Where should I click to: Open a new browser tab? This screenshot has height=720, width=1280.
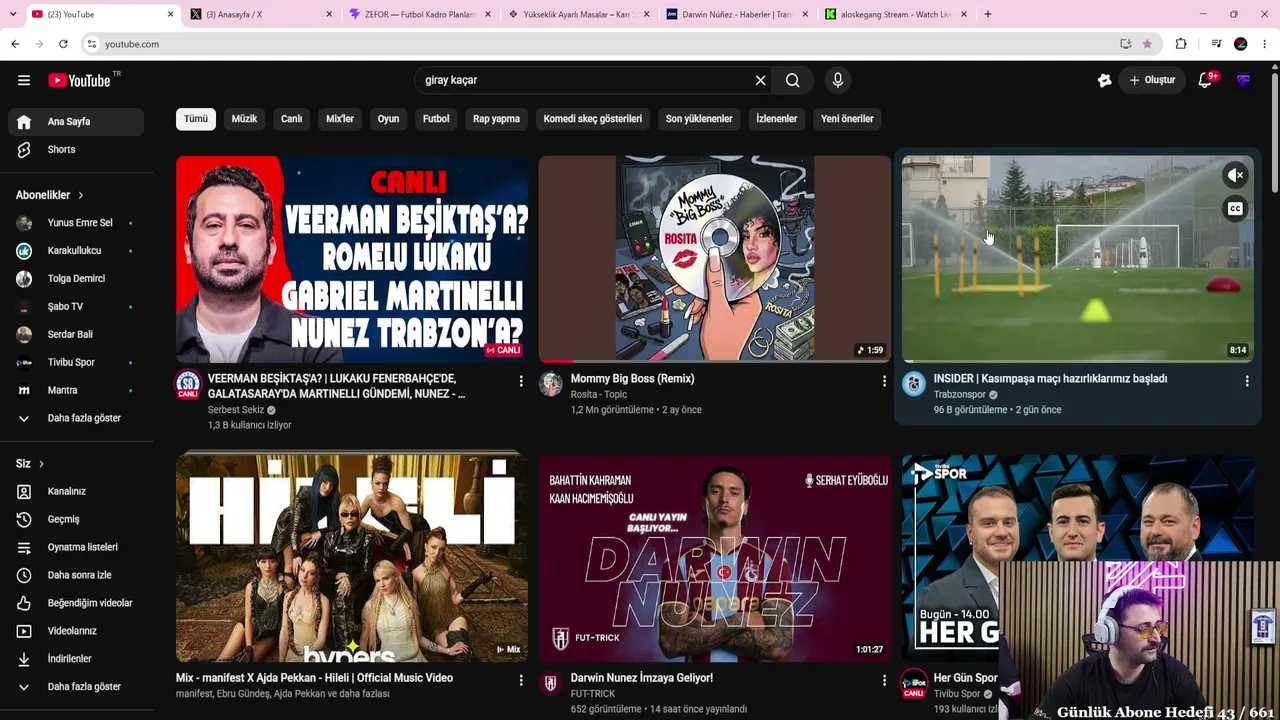988,14
